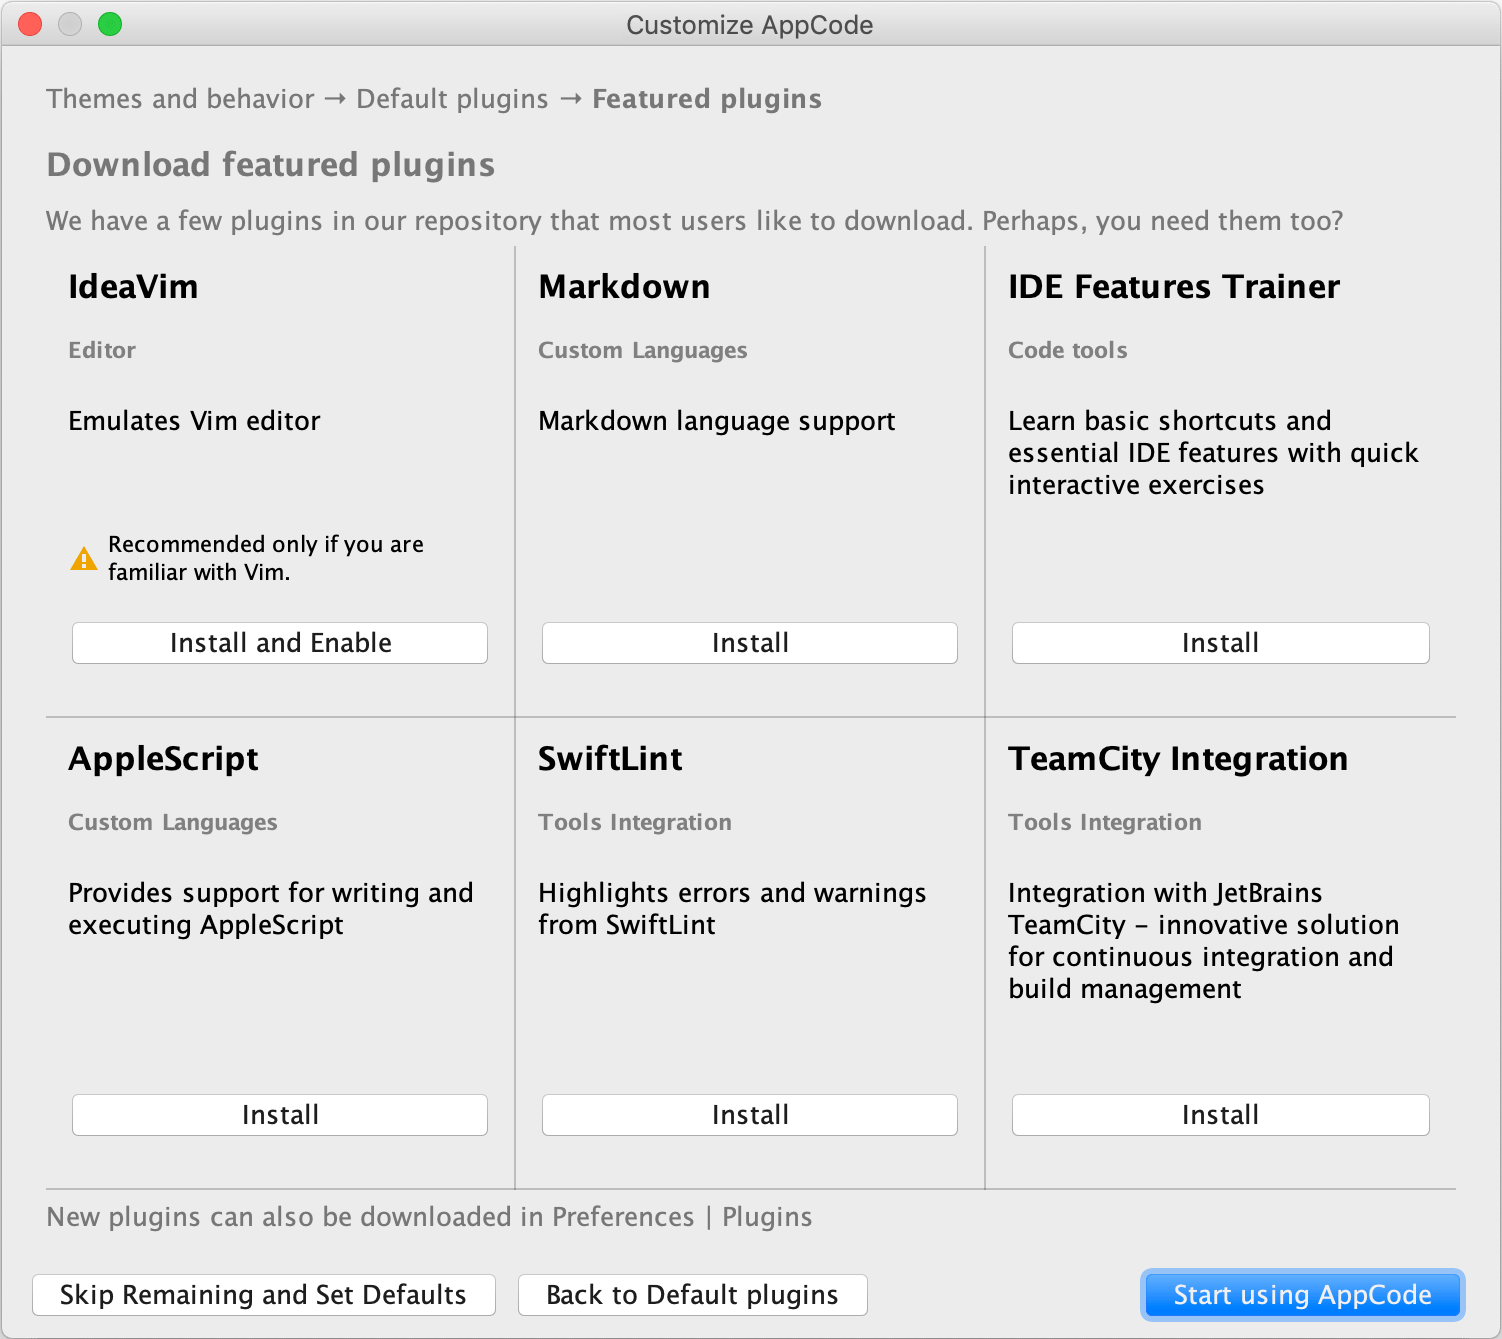1502x1339 pixels.
Task: Select the Themes and behavior breadcrumb
Action: click(x=180, y=99)
